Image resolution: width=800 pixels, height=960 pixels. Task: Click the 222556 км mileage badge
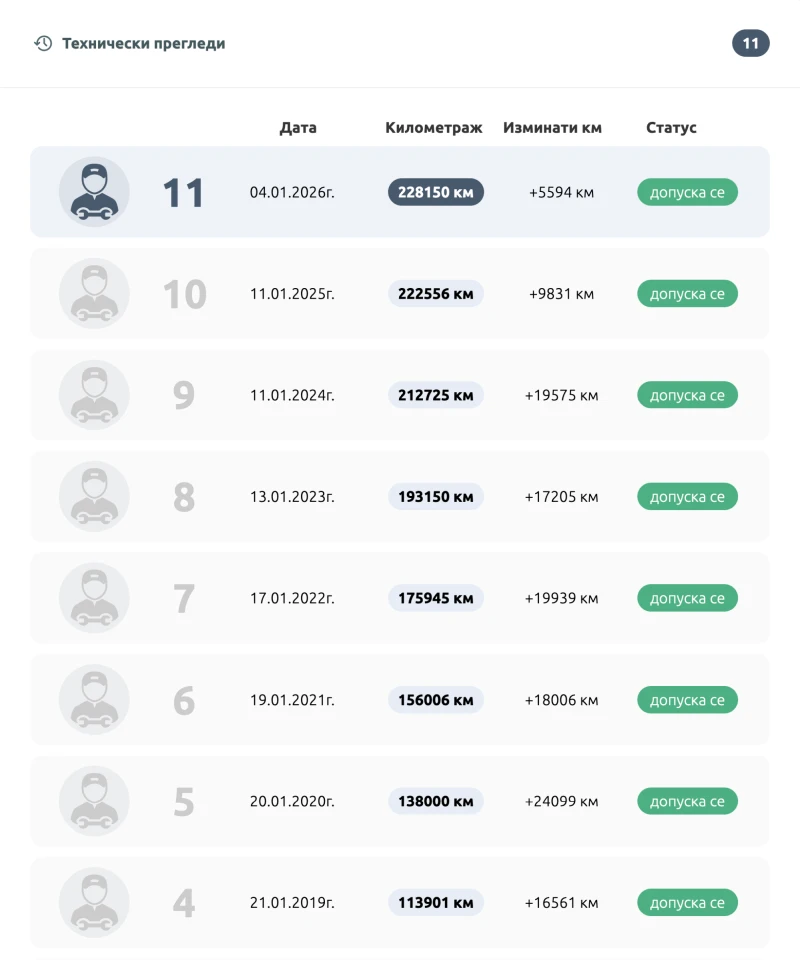pos(436,293)
